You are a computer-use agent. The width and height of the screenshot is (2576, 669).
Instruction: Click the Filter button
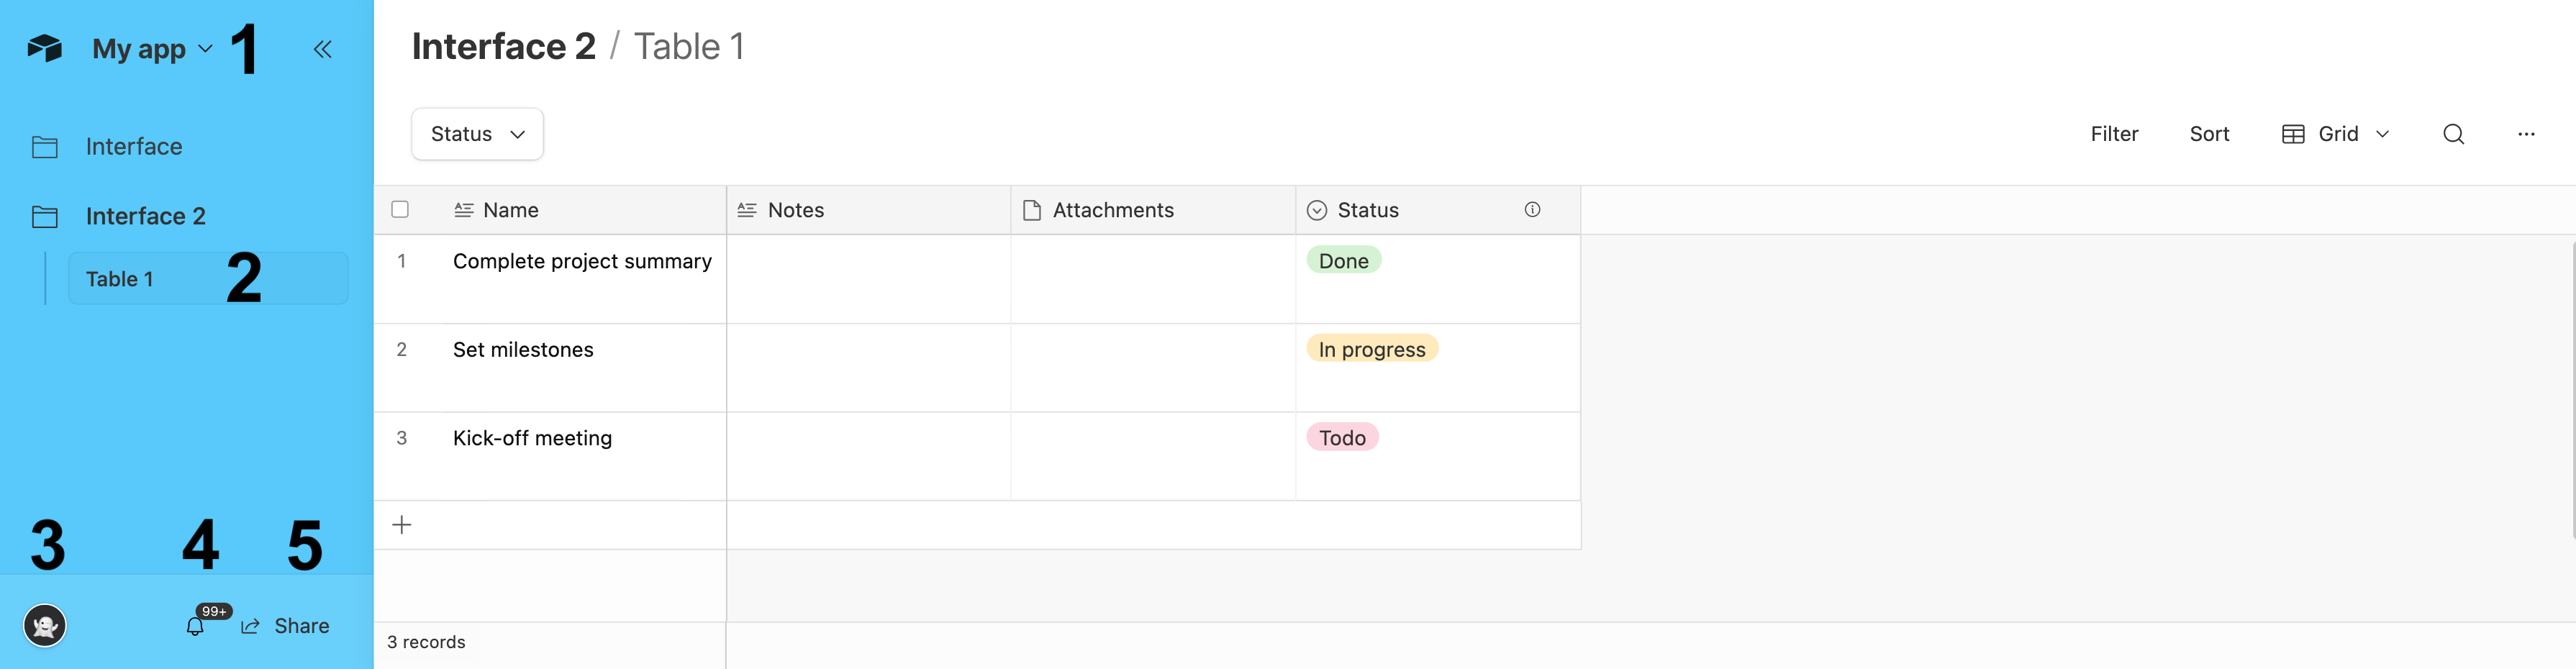(2114, 134)
